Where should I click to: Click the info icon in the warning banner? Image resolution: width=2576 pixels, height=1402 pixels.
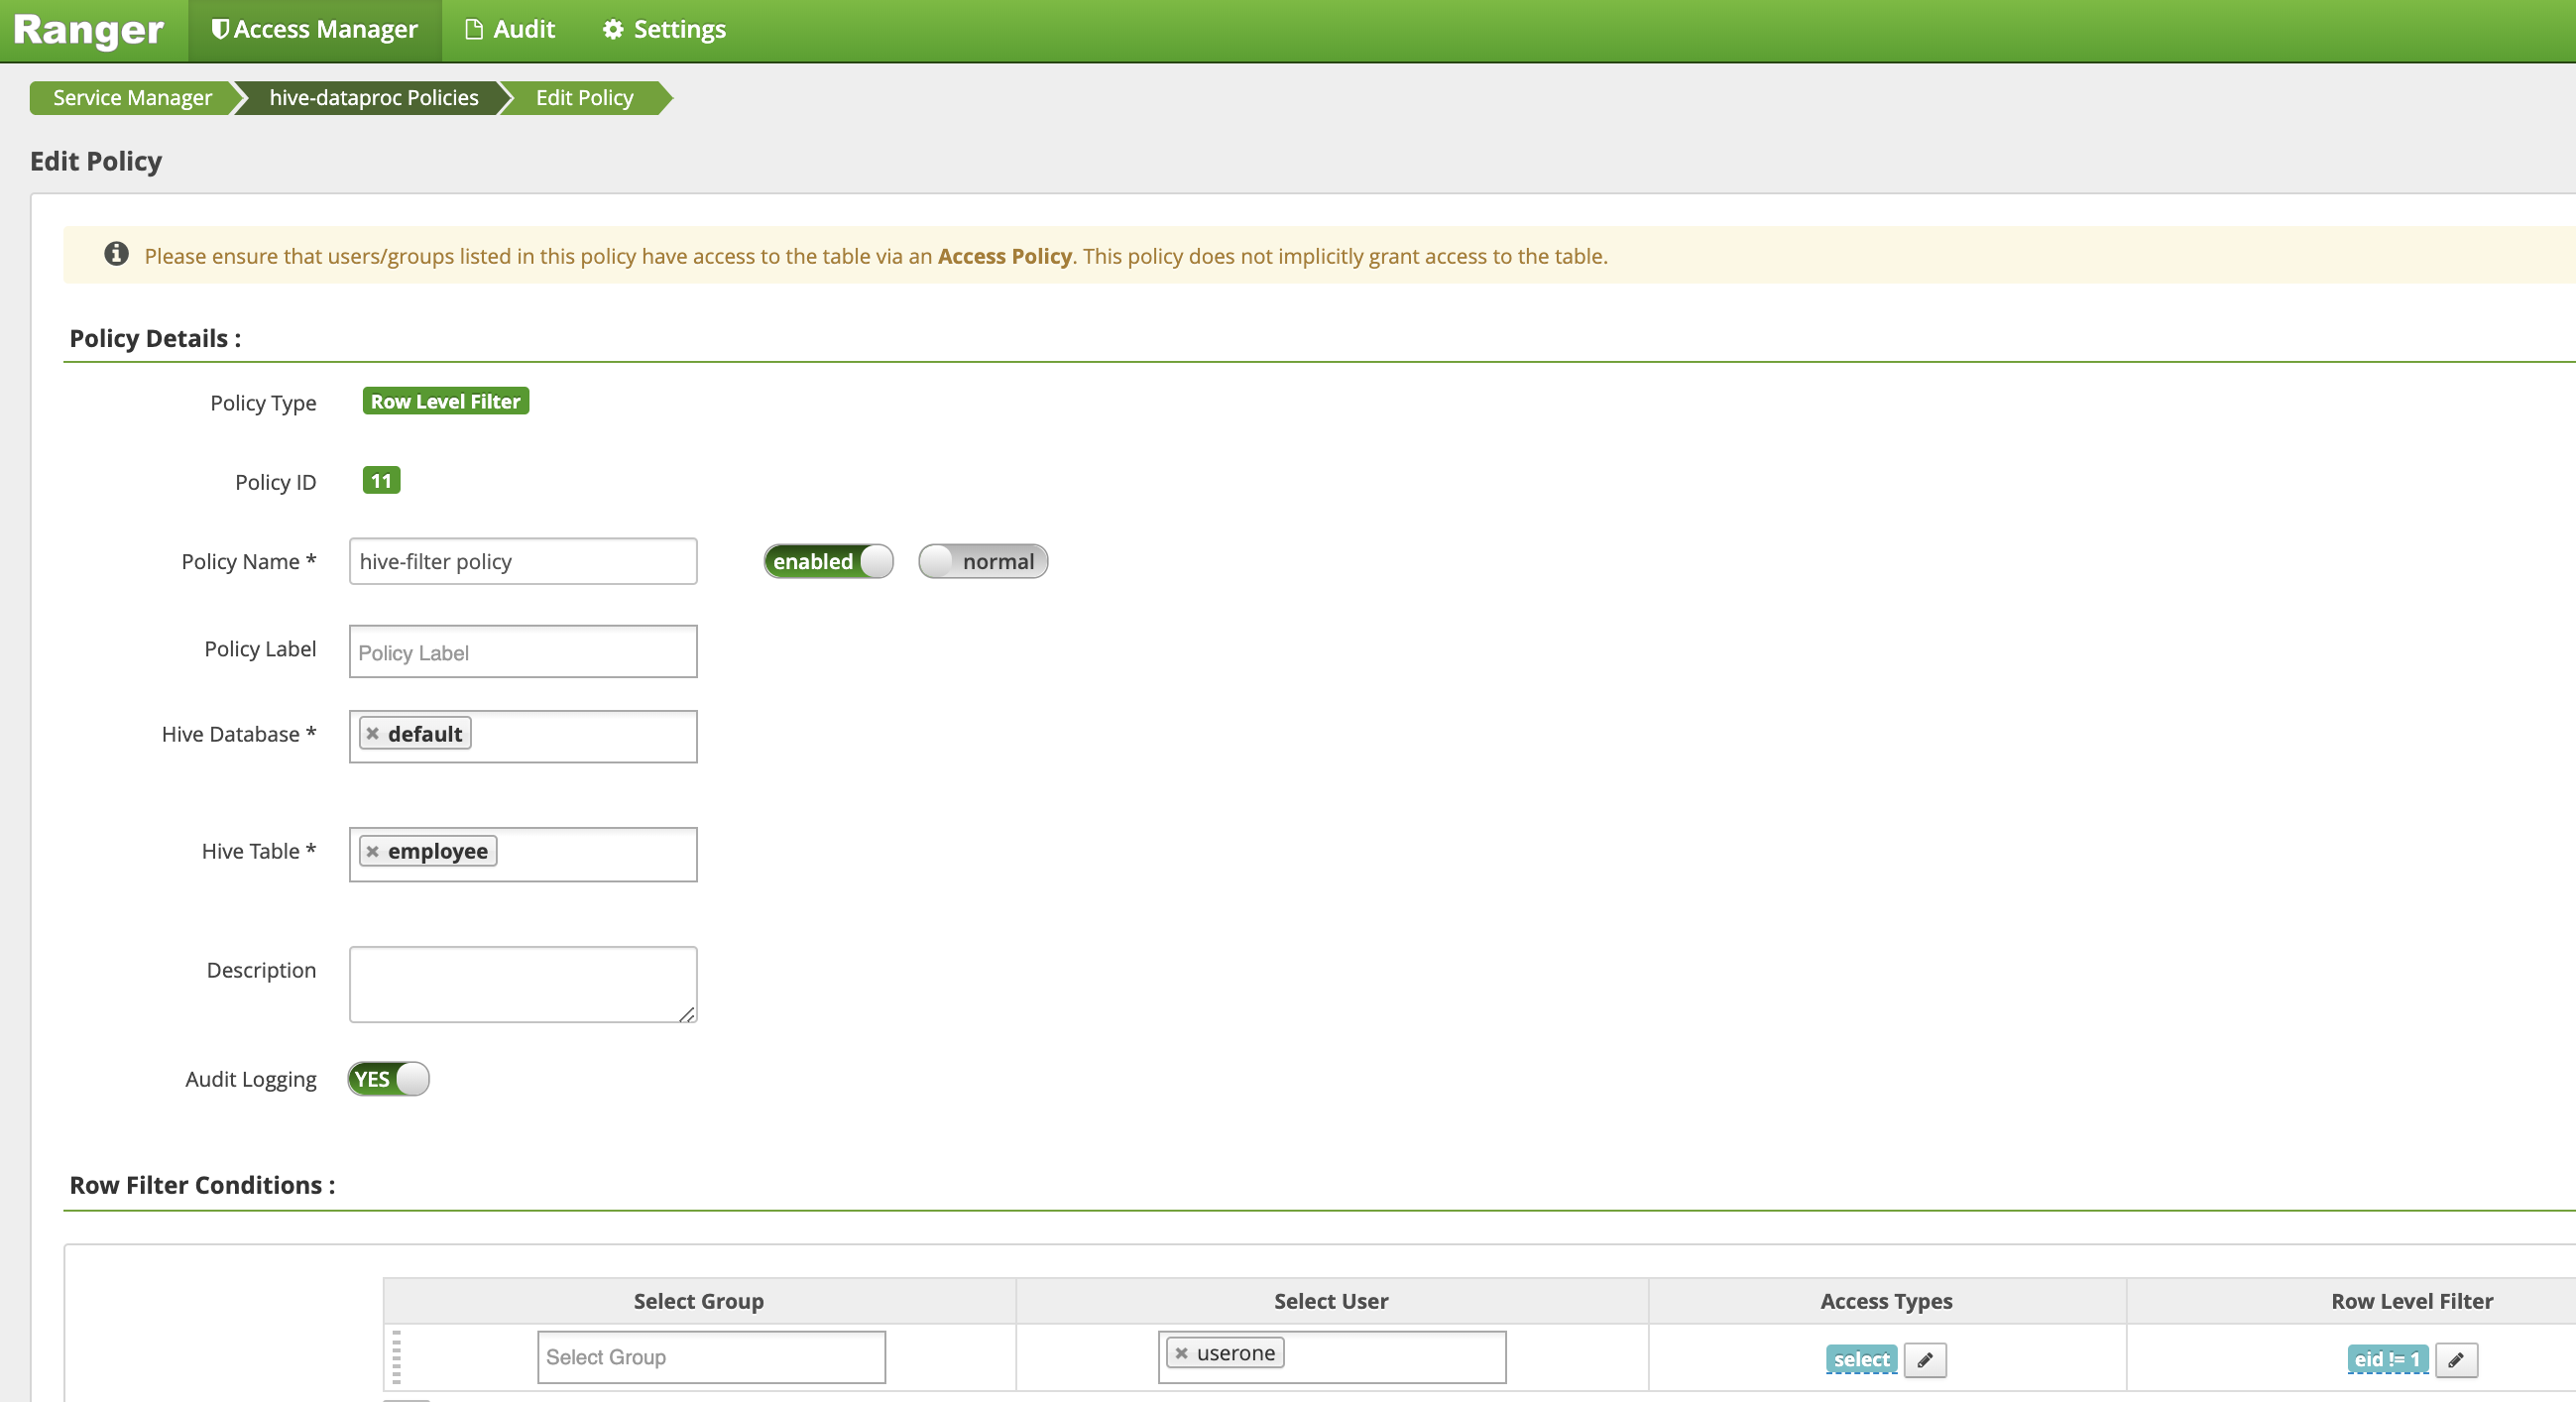[116, 254]
